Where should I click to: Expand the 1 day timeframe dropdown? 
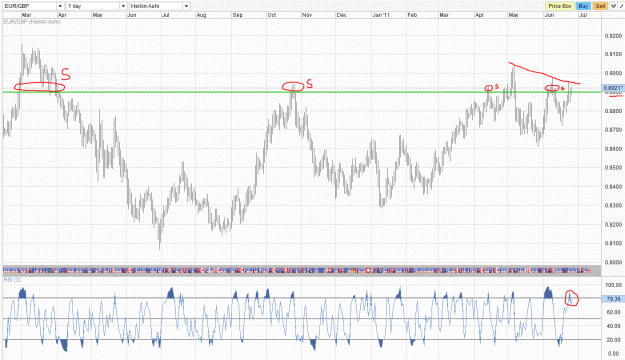point(123,6)
